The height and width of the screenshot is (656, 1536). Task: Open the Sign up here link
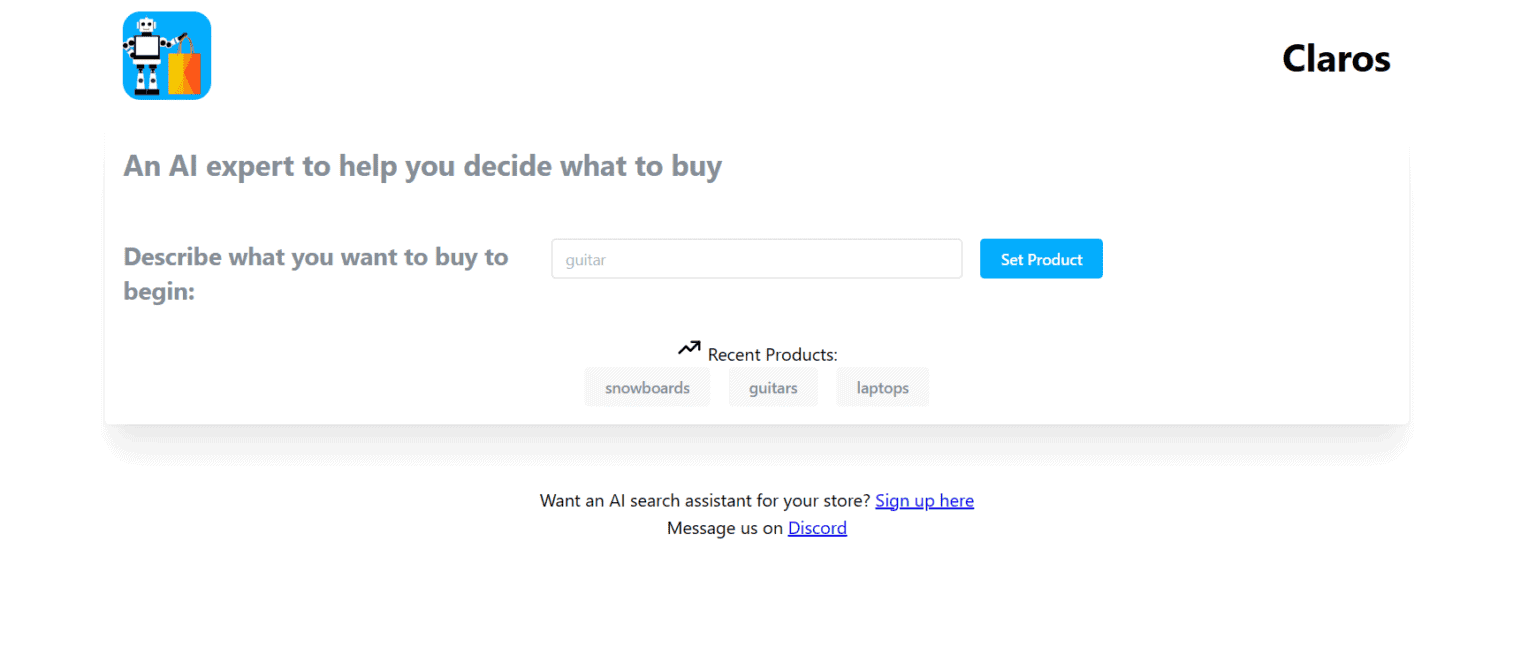[924, 500]
